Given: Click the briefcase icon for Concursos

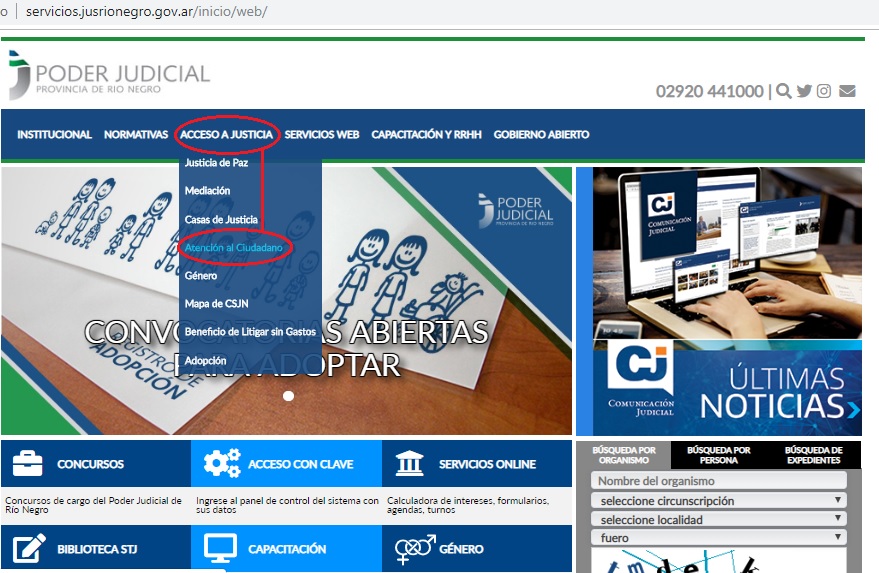Looking at the screenshot, I should tap(27, 464).
